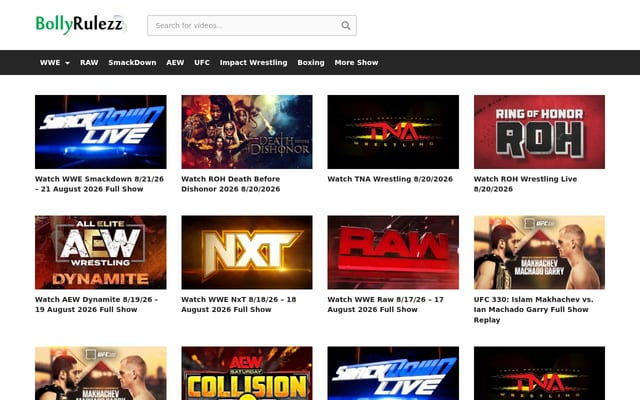Open the UFC 330 Makhachev replay thumbnail
Screen dimensions: 640x400
click(539, 252)
